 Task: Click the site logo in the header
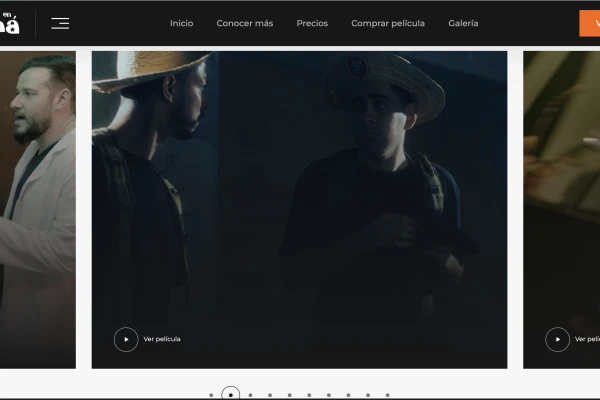(9, 23)
